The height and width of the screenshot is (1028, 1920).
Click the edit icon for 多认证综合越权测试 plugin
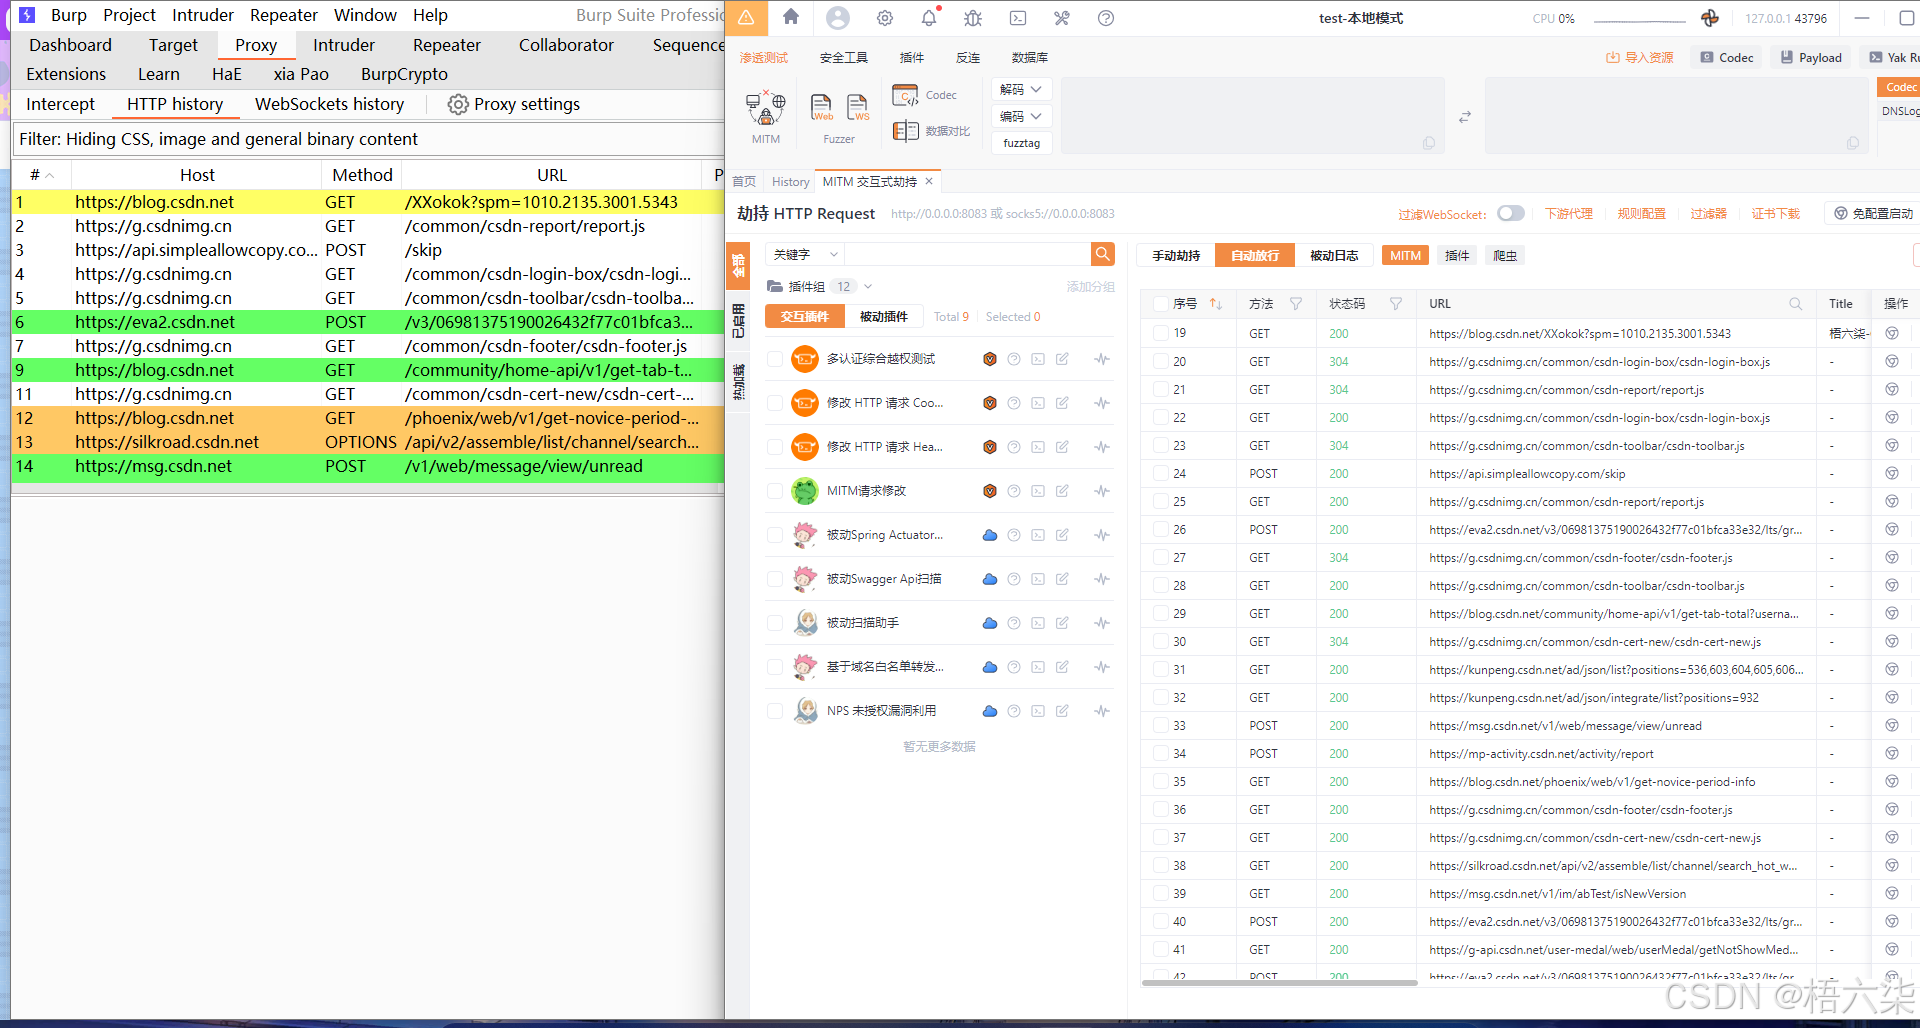(x=1062, y=359)
